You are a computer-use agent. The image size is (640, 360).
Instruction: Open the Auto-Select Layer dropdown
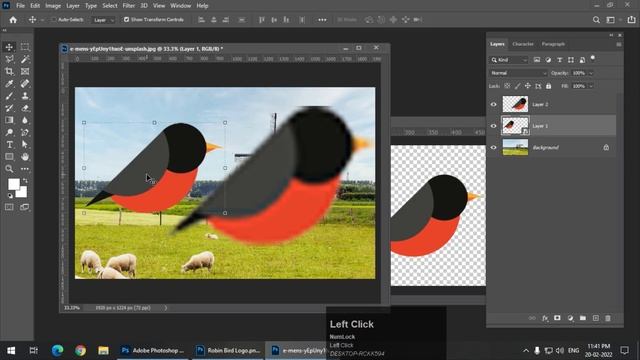104,20
